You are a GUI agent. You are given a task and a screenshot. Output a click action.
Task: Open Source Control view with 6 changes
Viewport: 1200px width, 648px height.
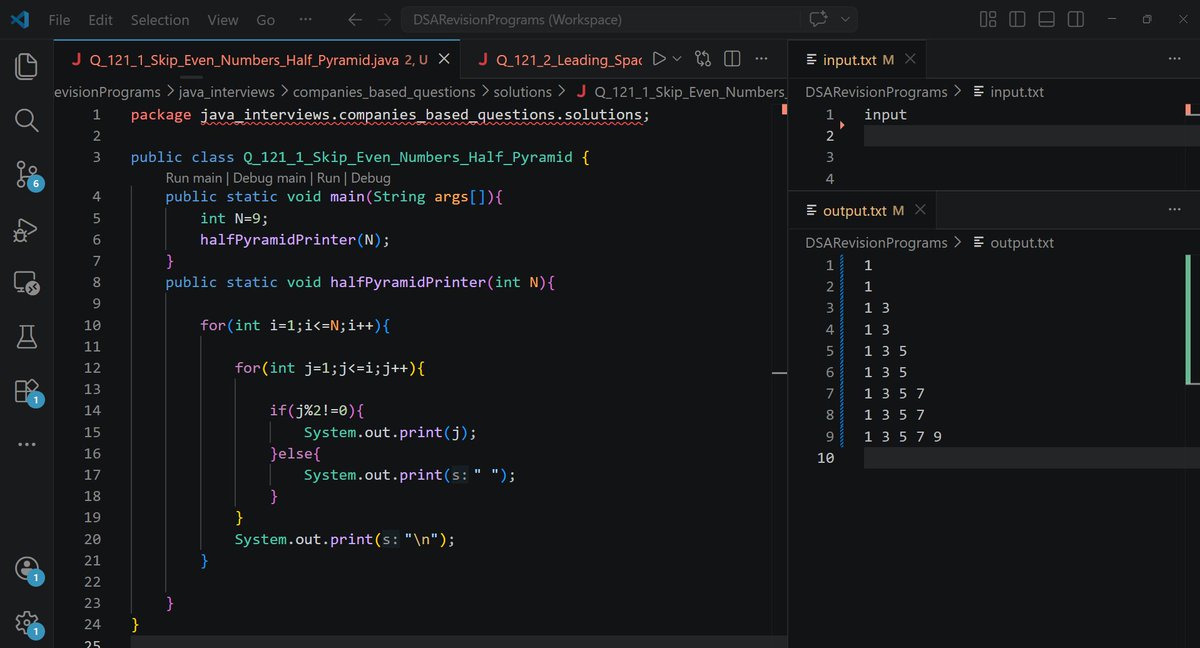(x=27, y=175)
